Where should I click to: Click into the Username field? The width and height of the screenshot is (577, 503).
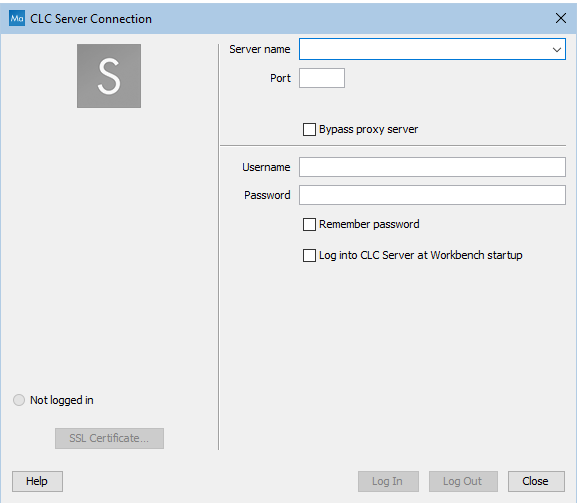tap(432, 167)
